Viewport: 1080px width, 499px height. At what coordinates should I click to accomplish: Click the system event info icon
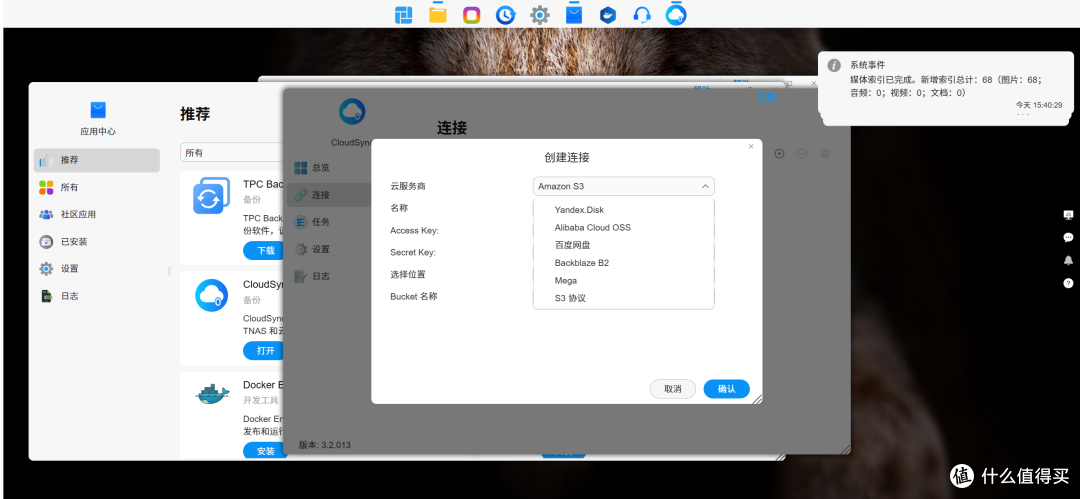834,65
